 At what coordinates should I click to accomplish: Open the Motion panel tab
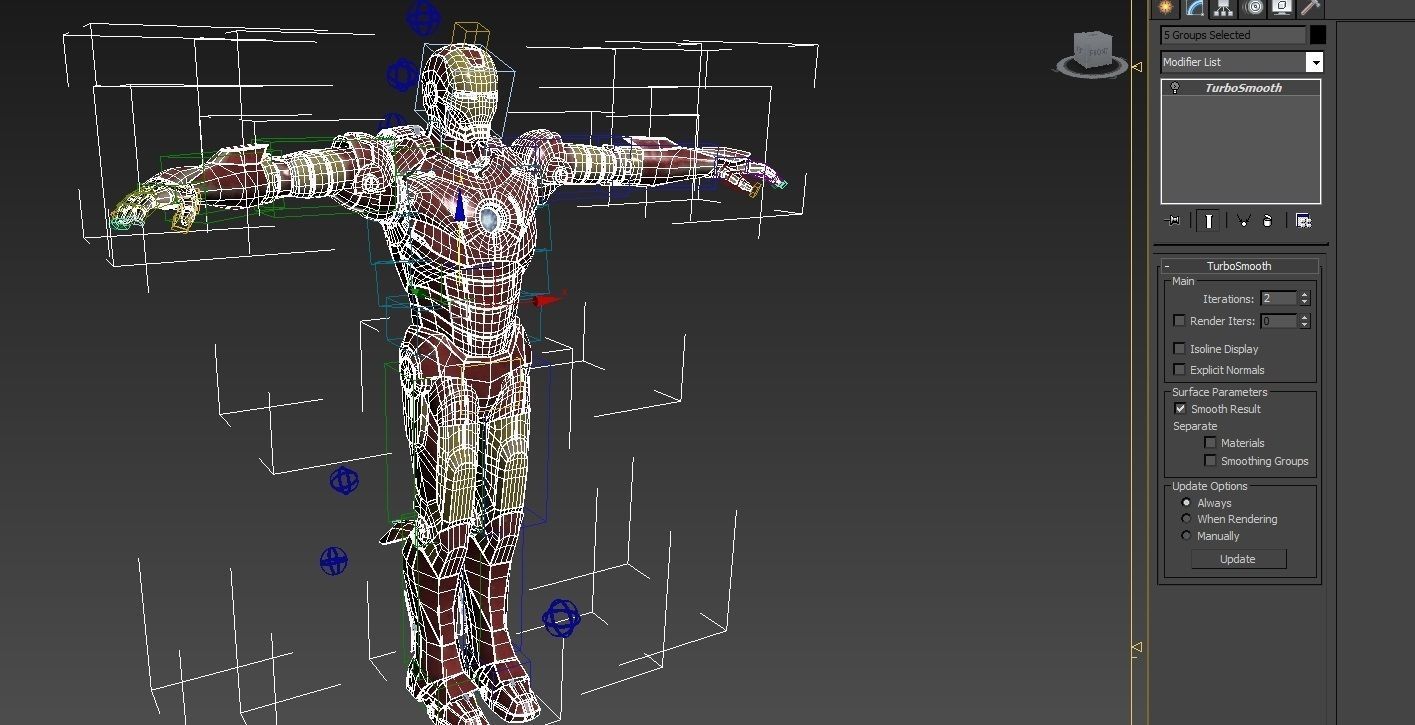(1253, 8)
